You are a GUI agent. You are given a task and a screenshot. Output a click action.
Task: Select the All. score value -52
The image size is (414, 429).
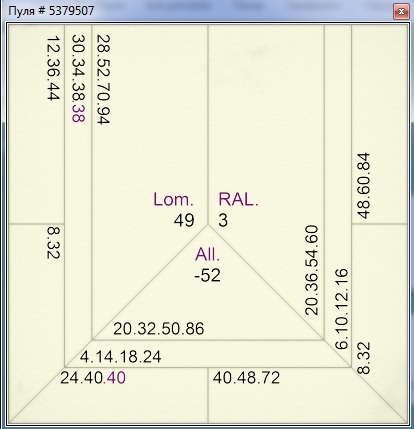[x=208, y=276]
